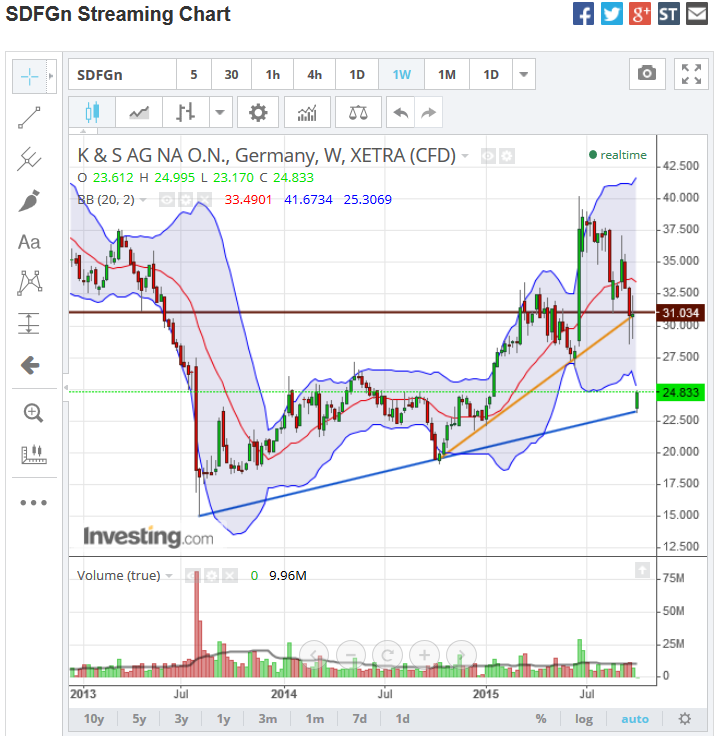Open the chart style dropdown arrow
The width and height of the screenshot is (715, 736).
[x=220, y=112]
